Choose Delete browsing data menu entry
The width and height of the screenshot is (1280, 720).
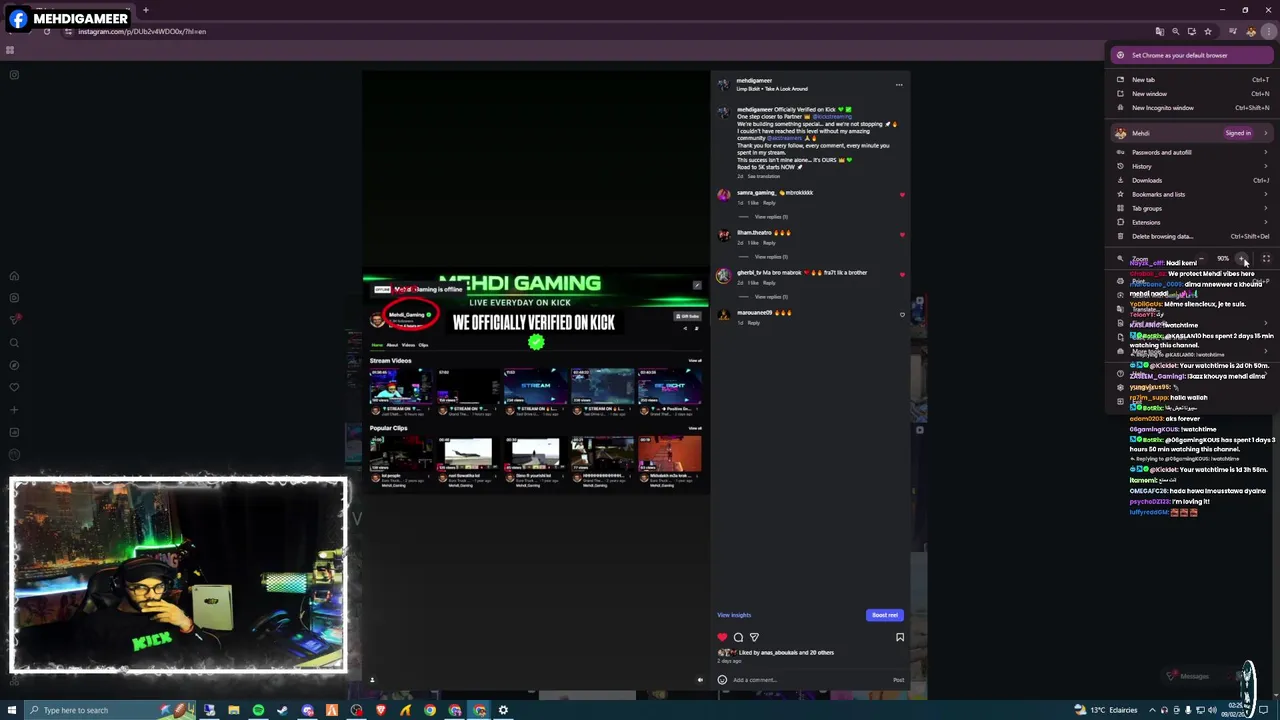1190,236
